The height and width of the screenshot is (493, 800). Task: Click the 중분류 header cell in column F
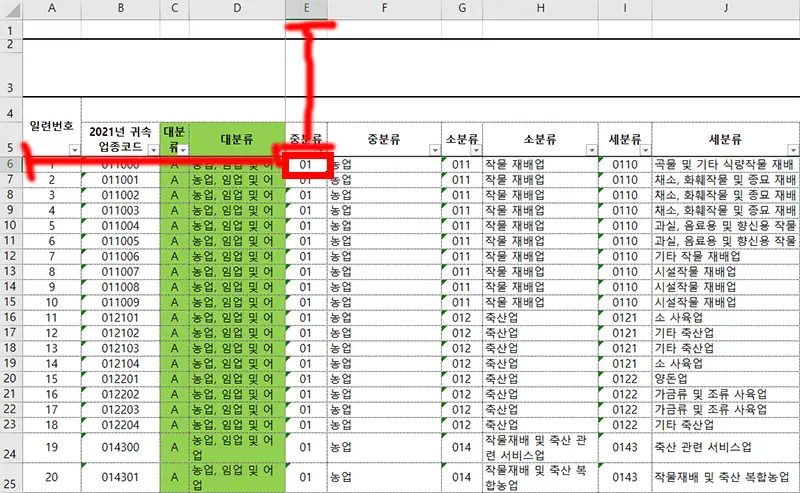(x=384, y=139)
